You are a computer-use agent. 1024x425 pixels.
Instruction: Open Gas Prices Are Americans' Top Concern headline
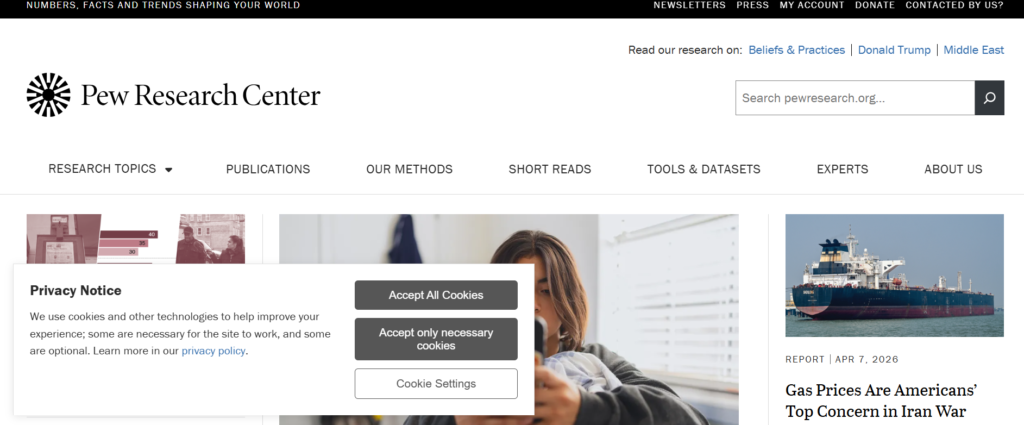click(x=881, y=401)
